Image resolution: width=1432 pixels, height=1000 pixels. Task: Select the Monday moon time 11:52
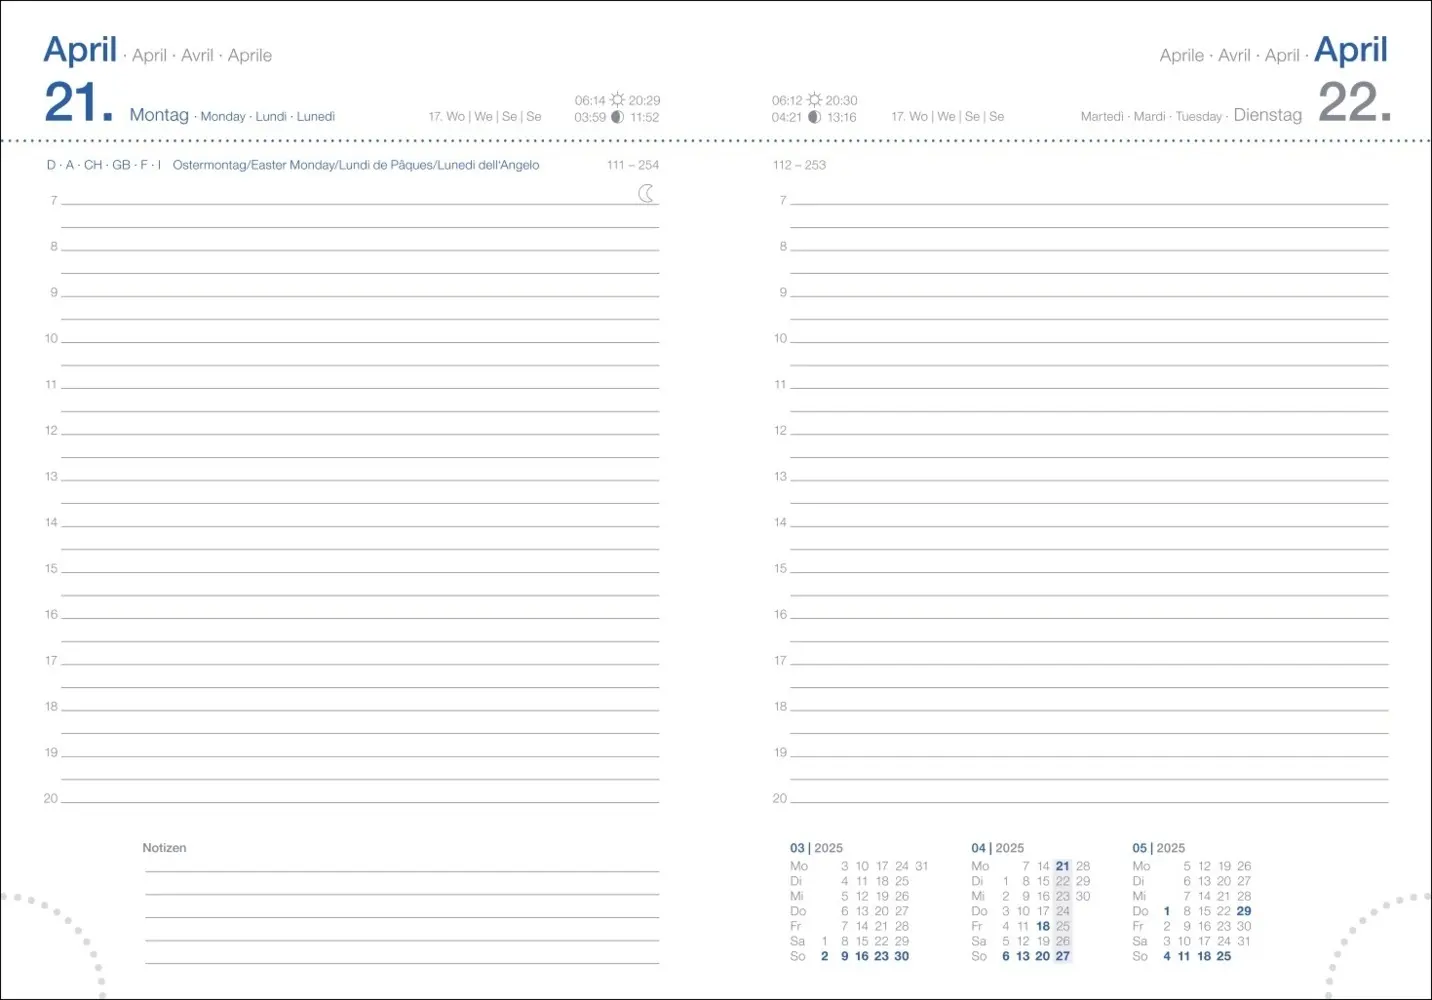[x=644, y=118]
